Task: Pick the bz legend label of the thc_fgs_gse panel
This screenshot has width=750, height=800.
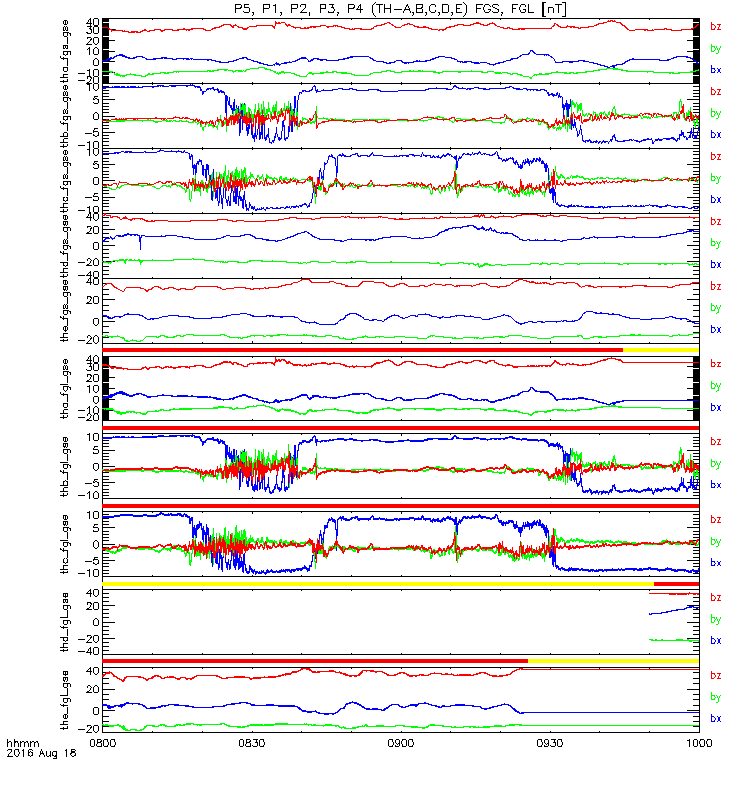Action: coord(716,157)
